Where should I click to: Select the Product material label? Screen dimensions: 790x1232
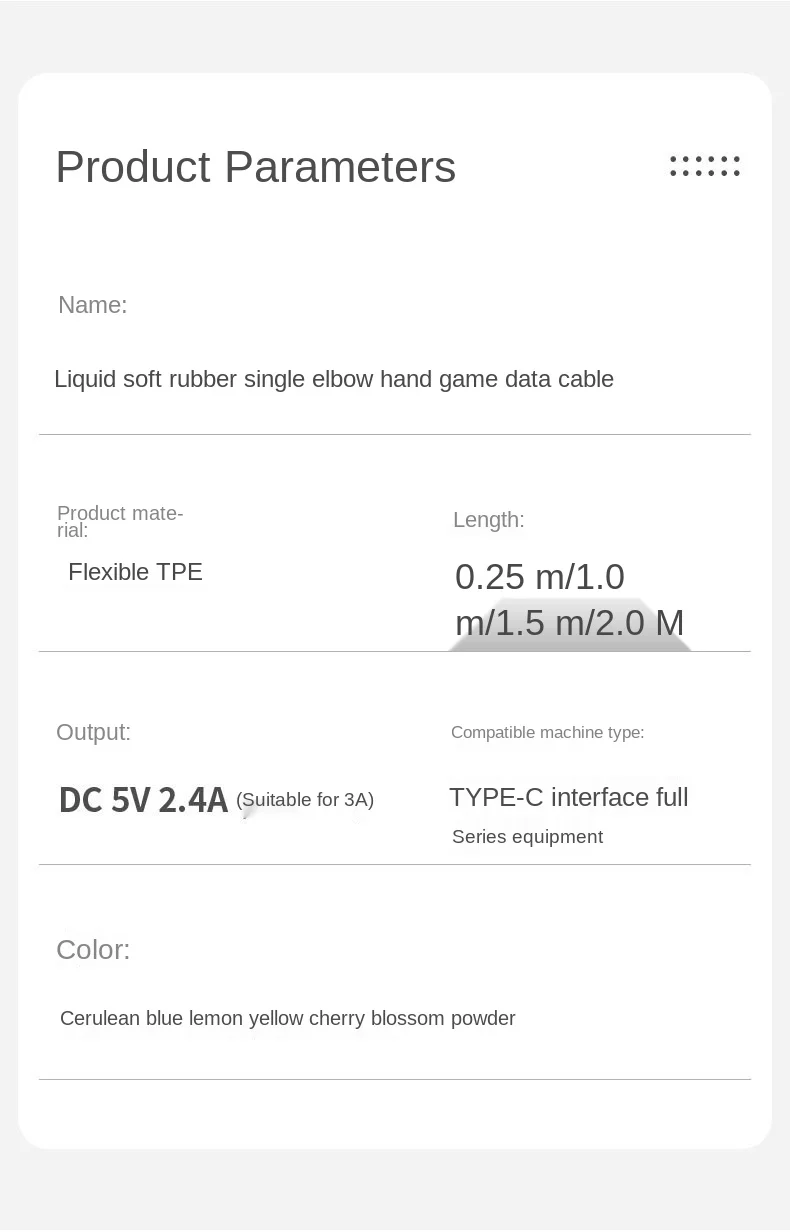(x=120, y=521)
